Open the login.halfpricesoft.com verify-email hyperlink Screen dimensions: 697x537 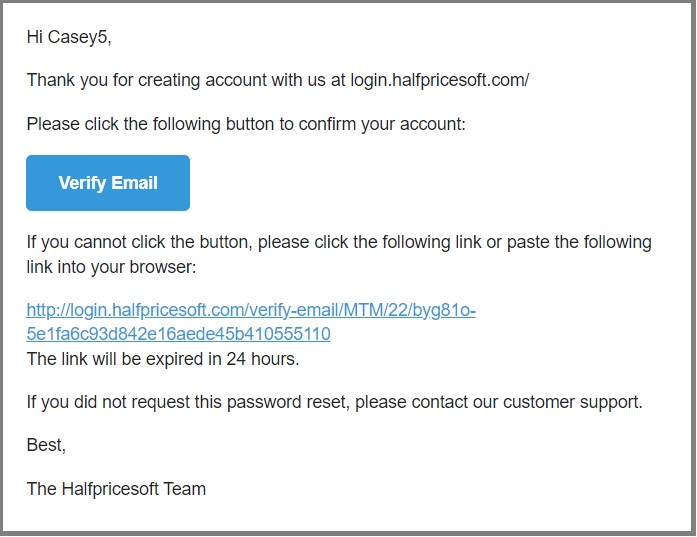click(250, 311)
